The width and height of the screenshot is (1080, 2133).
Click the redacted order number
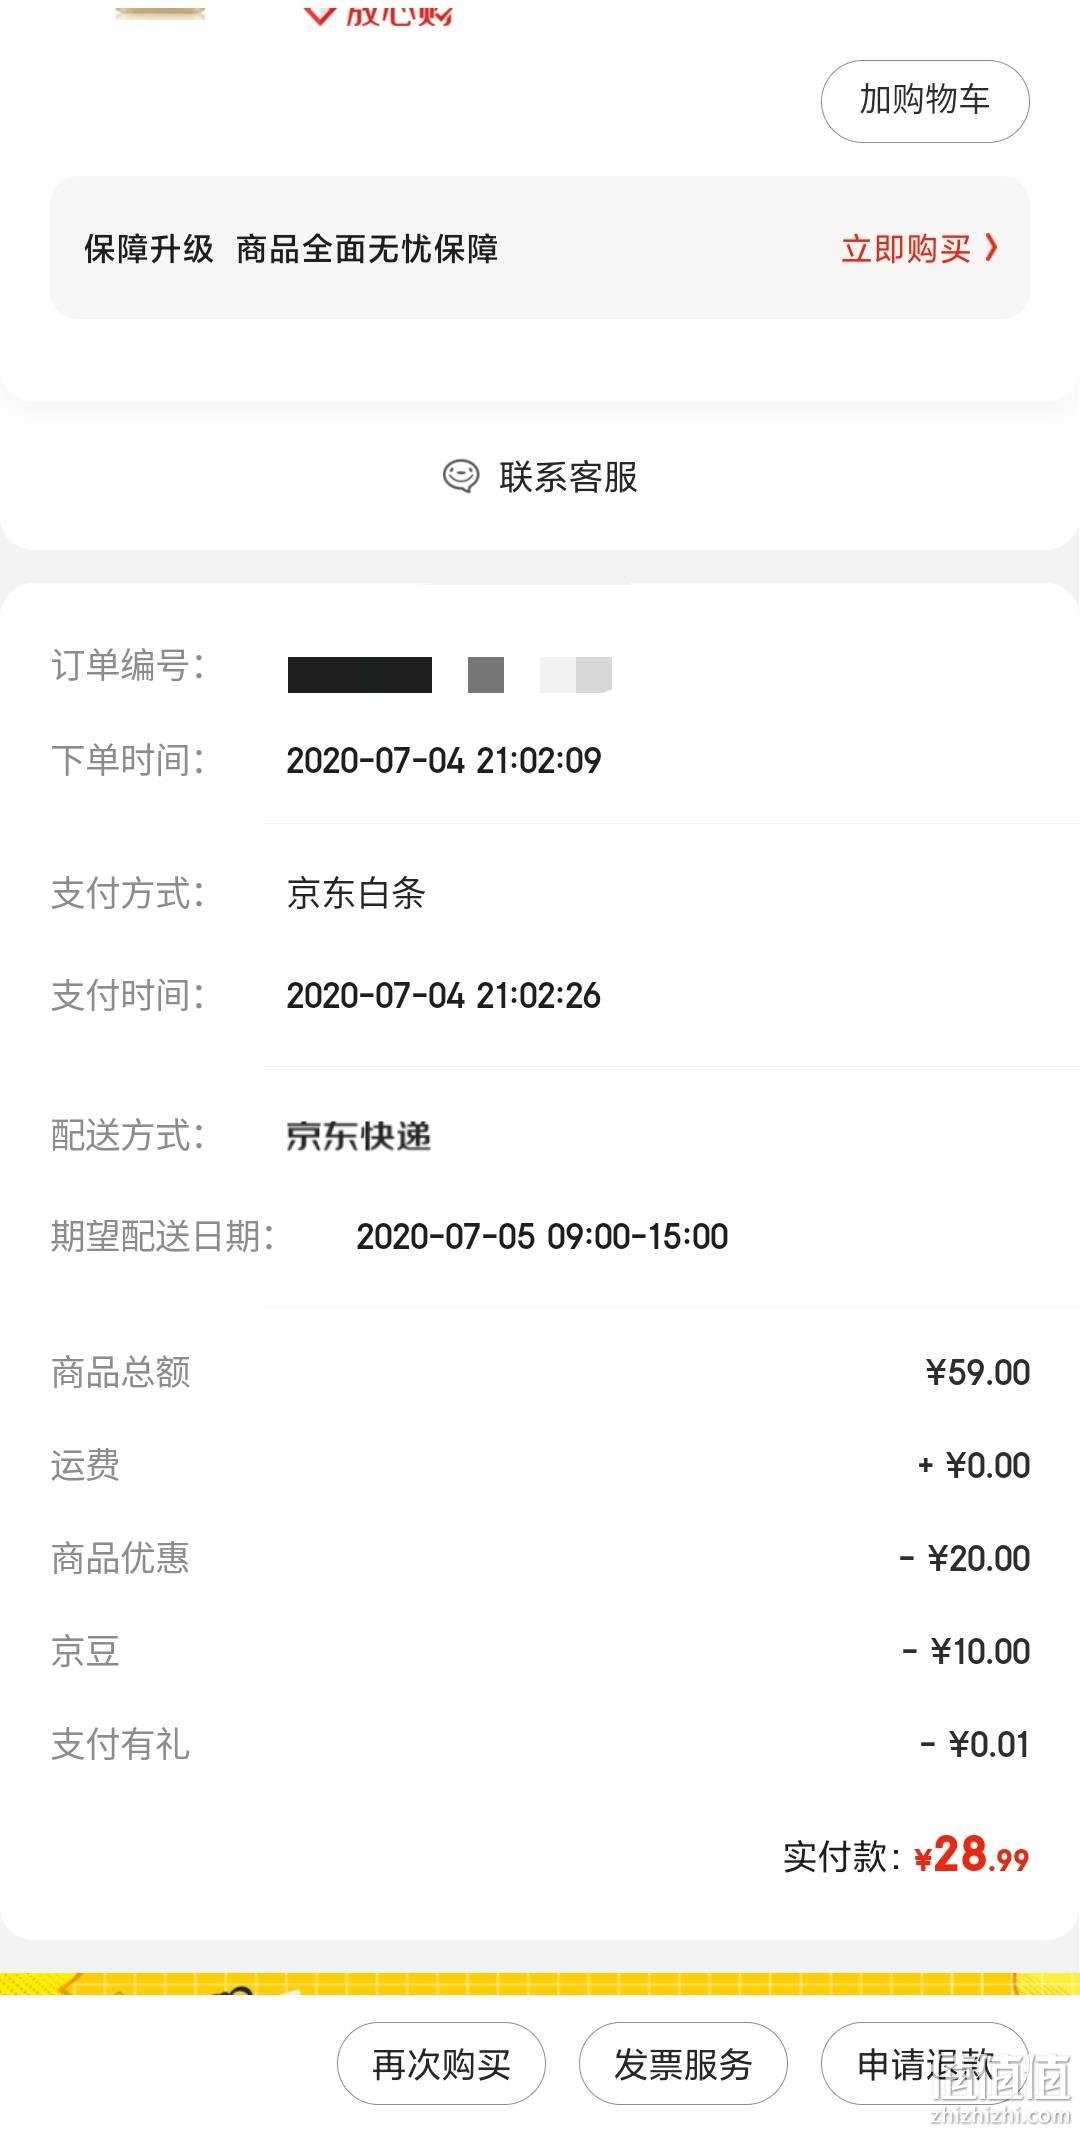coord(450,675)
